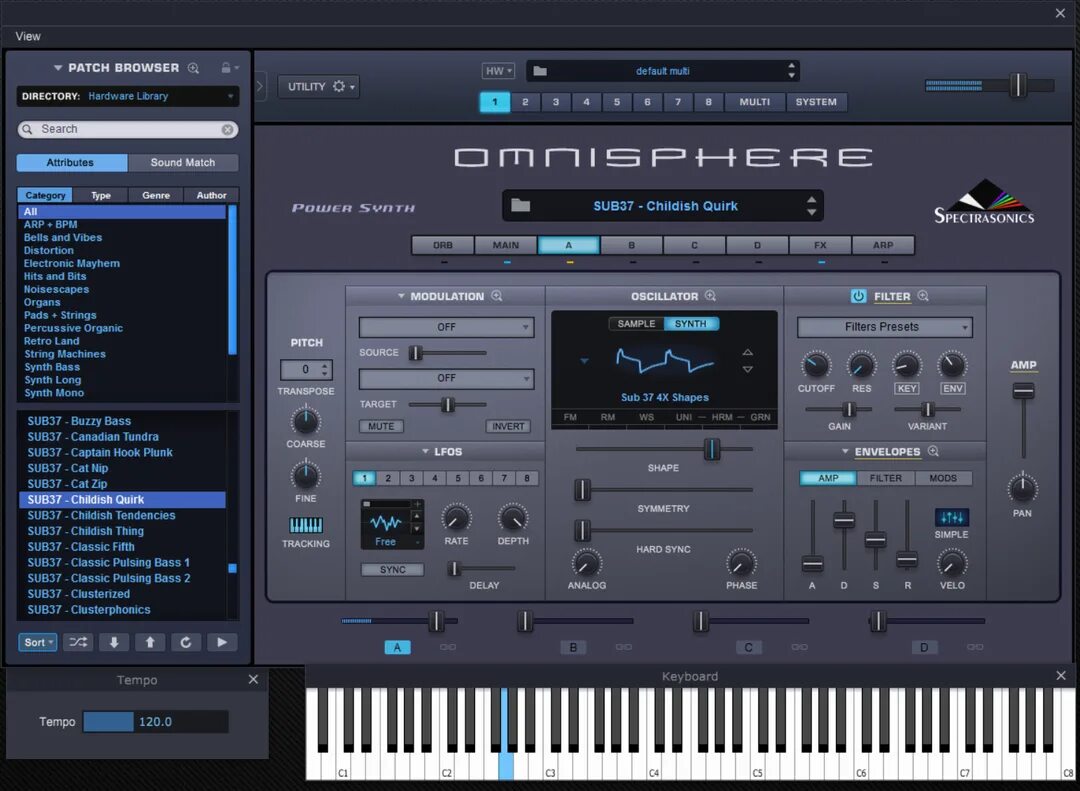Click the link icon next to layer D

click(x=975, y=647)
